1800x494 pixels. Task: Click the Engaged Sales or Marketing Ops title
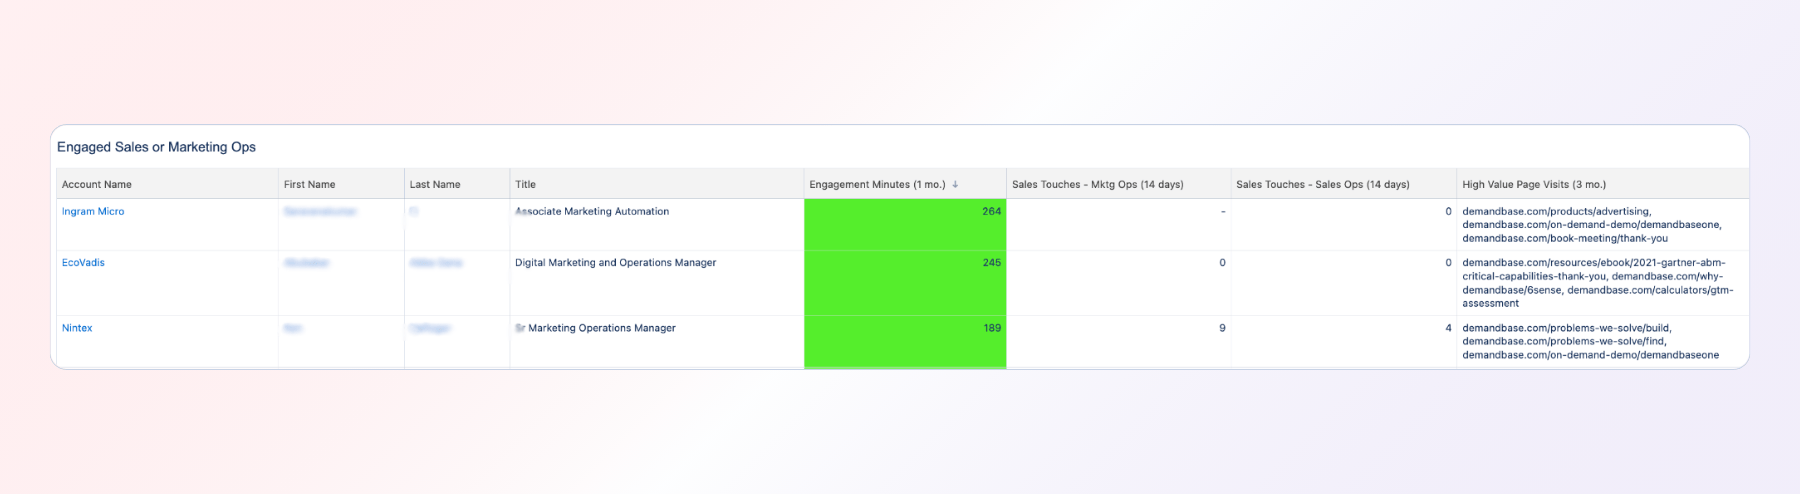[156, 147]
